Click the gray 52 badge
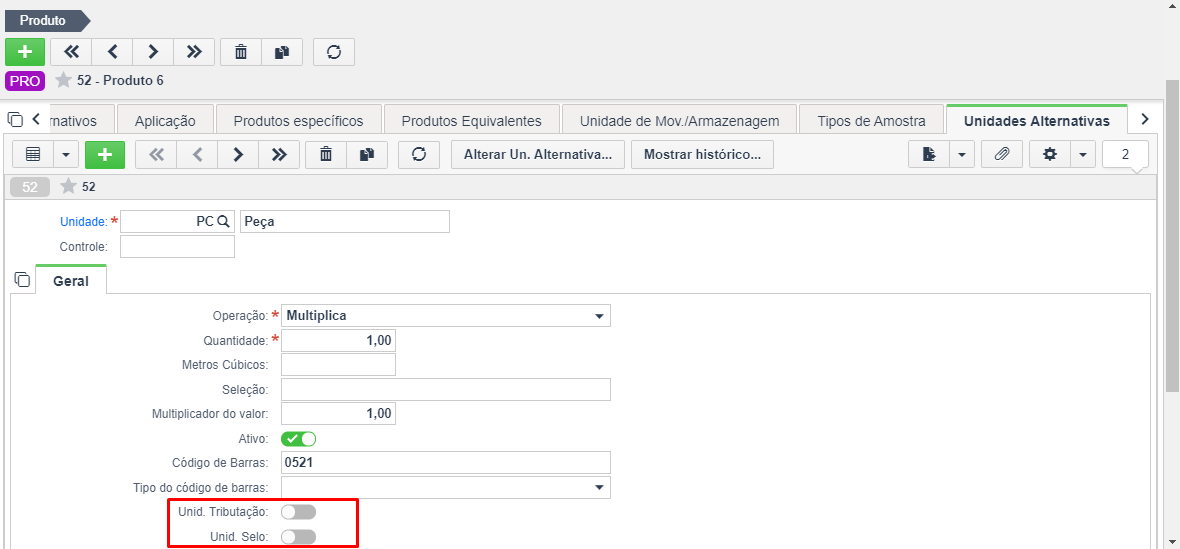 tap(30, 187)
